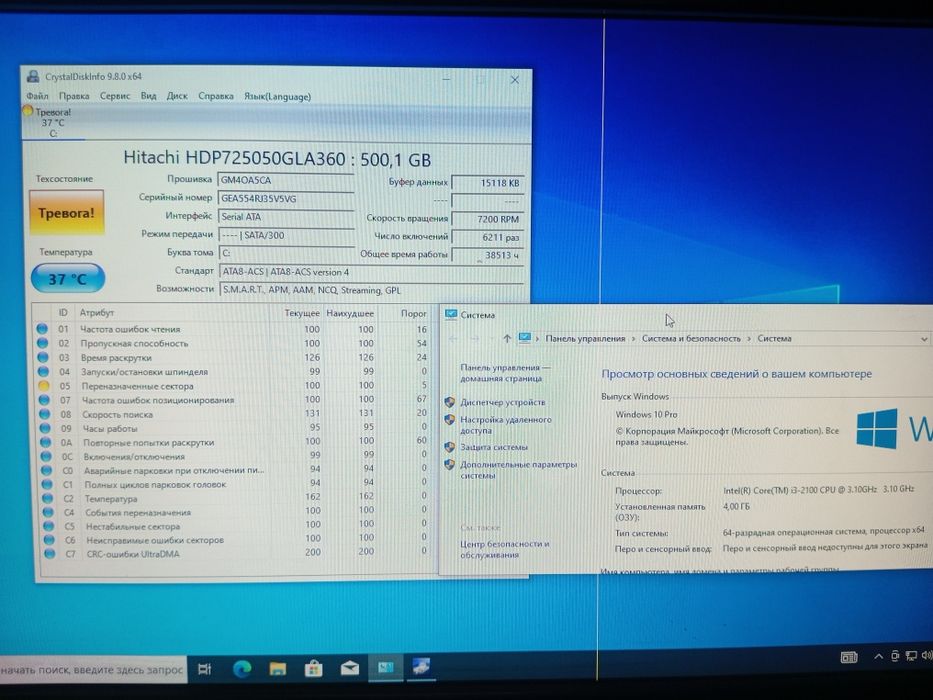Open the Диск menu

(x=177, y=96)
